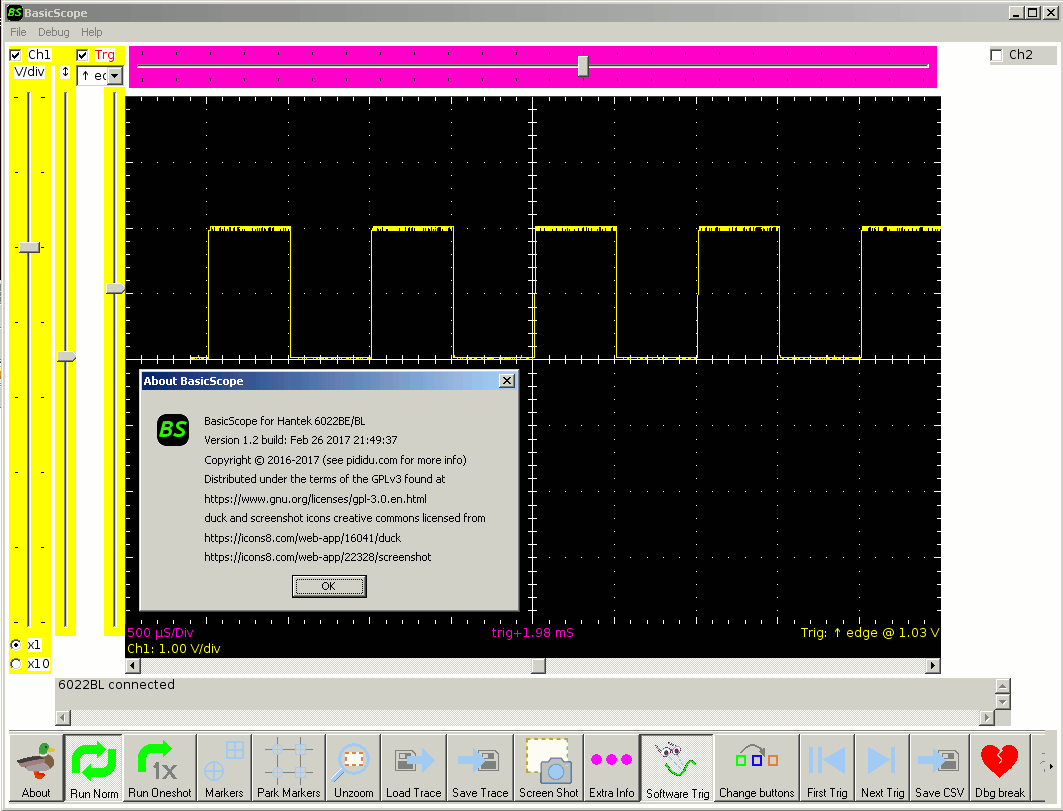1063x811 pixels.
Task: Open the File menu
Action: [18, 32]
